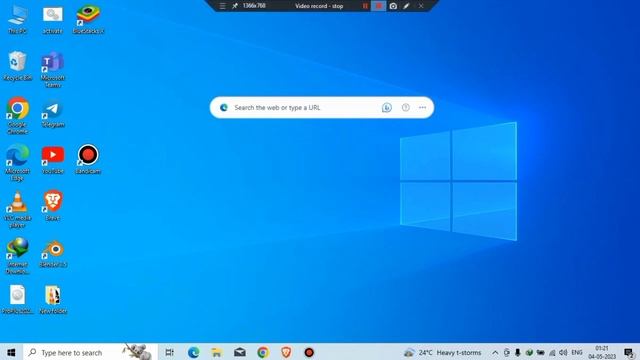Click the koala search highlight image
Image resolution: width=640 pixels, height=360 pixels.
(x=138, y=351)
